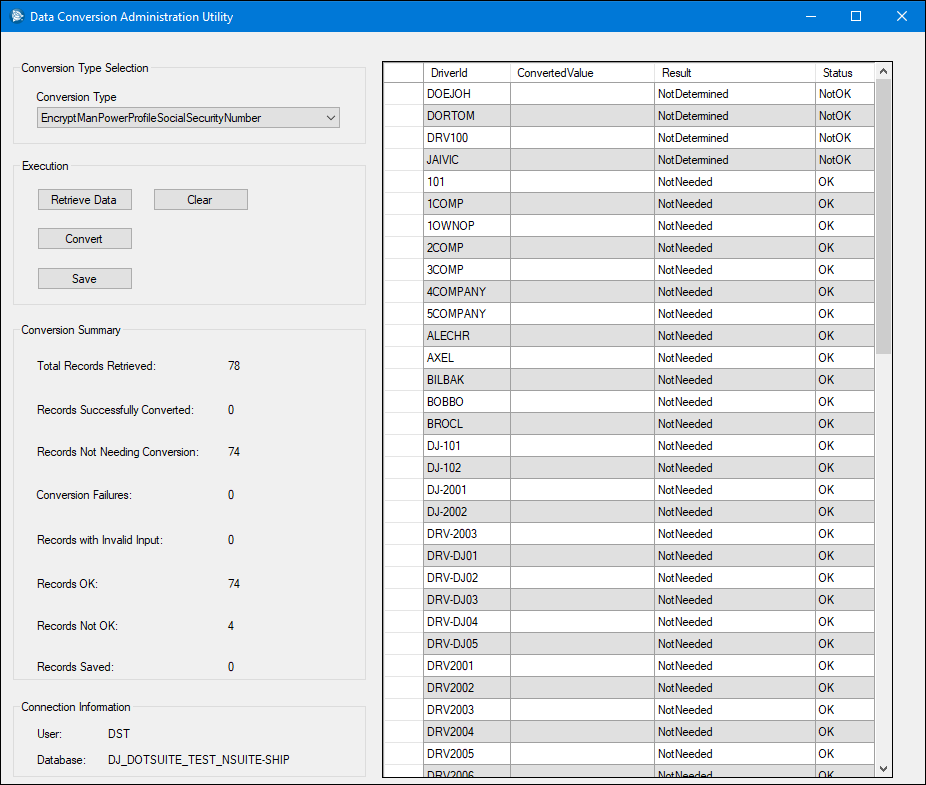Click the Clear button

[200, 199]
